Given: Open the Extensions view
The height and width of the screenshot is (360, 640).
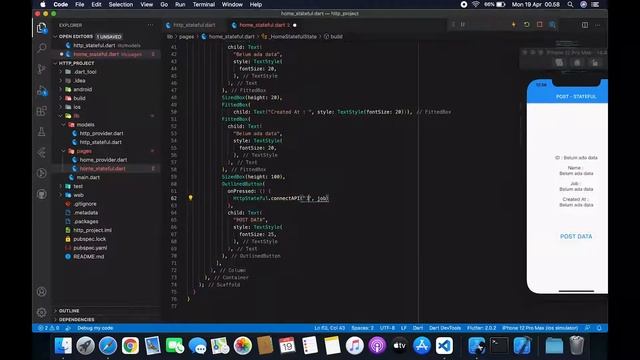Looking at the screenshot, I should 42,111.
